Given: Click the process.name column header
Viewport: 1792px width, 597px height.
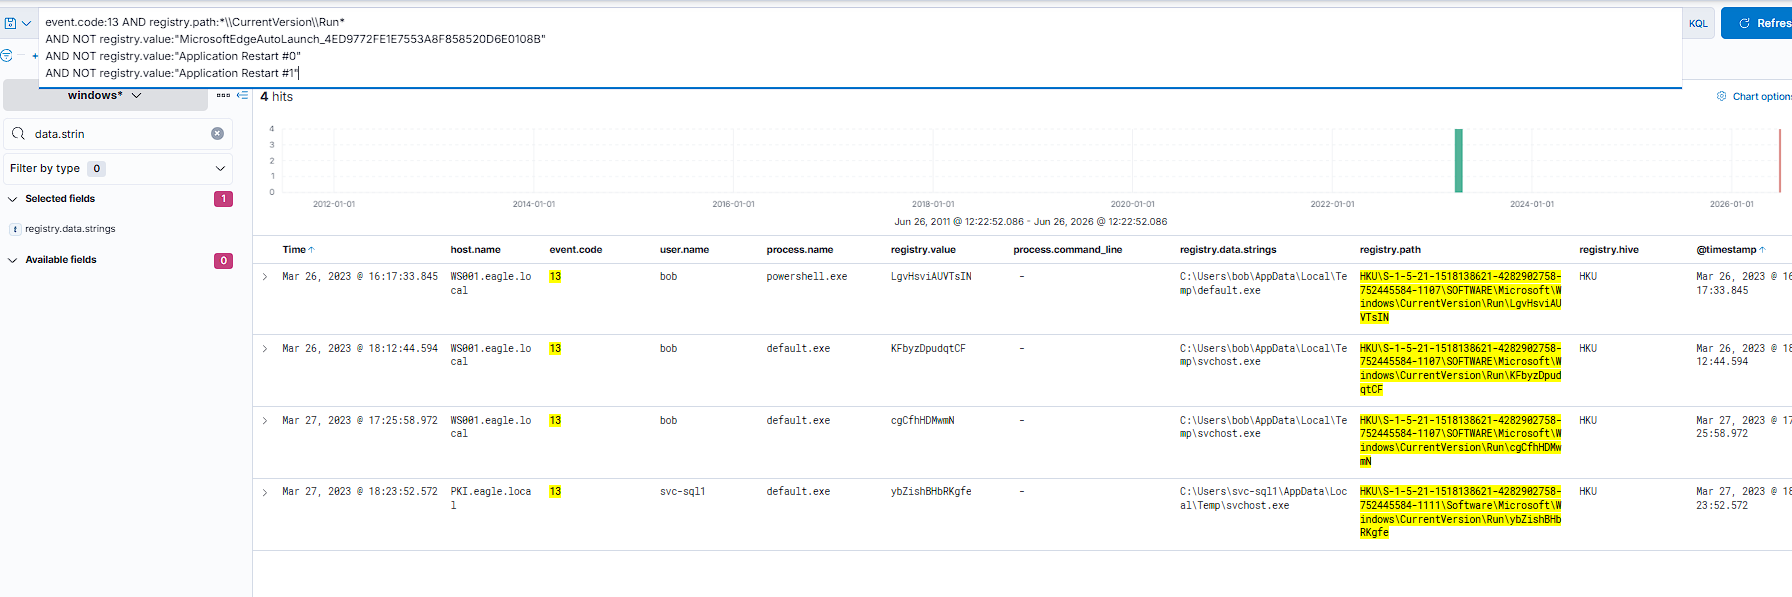Looking at the screenshot, I should [x=799, y=250].
